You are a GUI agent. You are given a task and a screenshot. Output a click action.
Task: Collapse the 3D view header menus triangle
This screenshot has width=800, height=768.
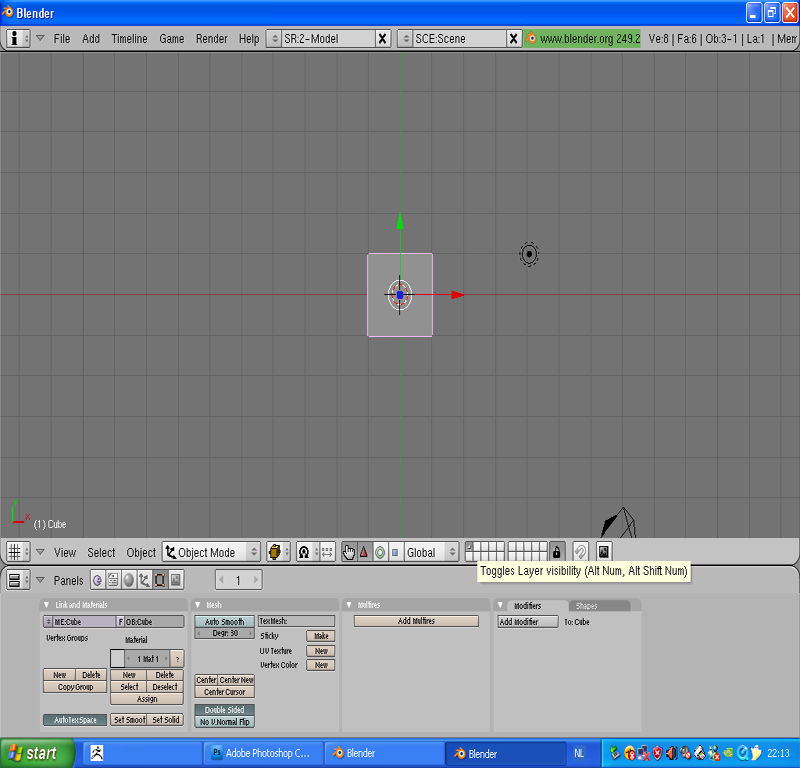pyautogui.click(x=40, y=552)
